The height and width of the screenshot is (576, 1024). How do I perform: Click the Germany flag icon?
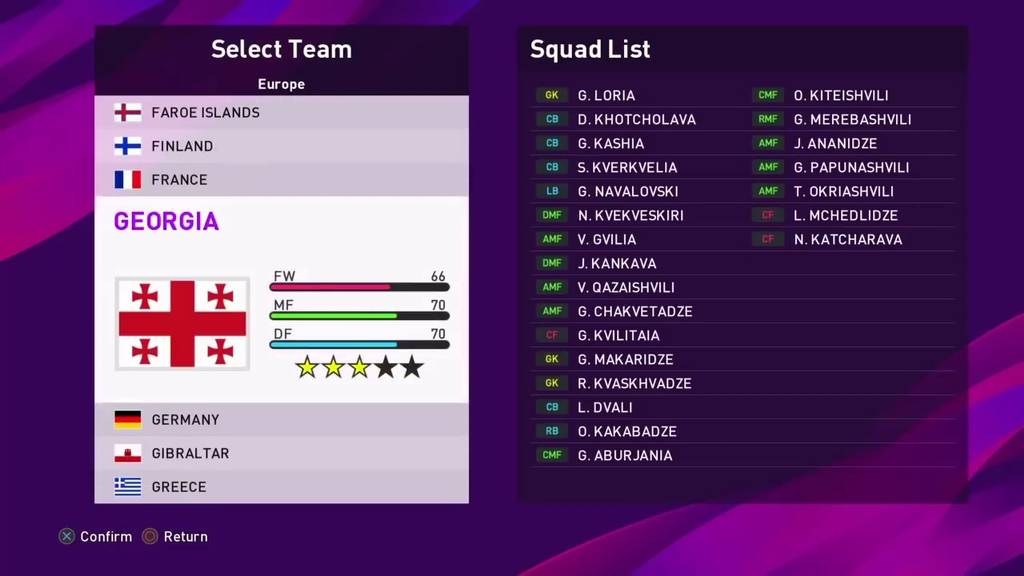click(127, 420)
